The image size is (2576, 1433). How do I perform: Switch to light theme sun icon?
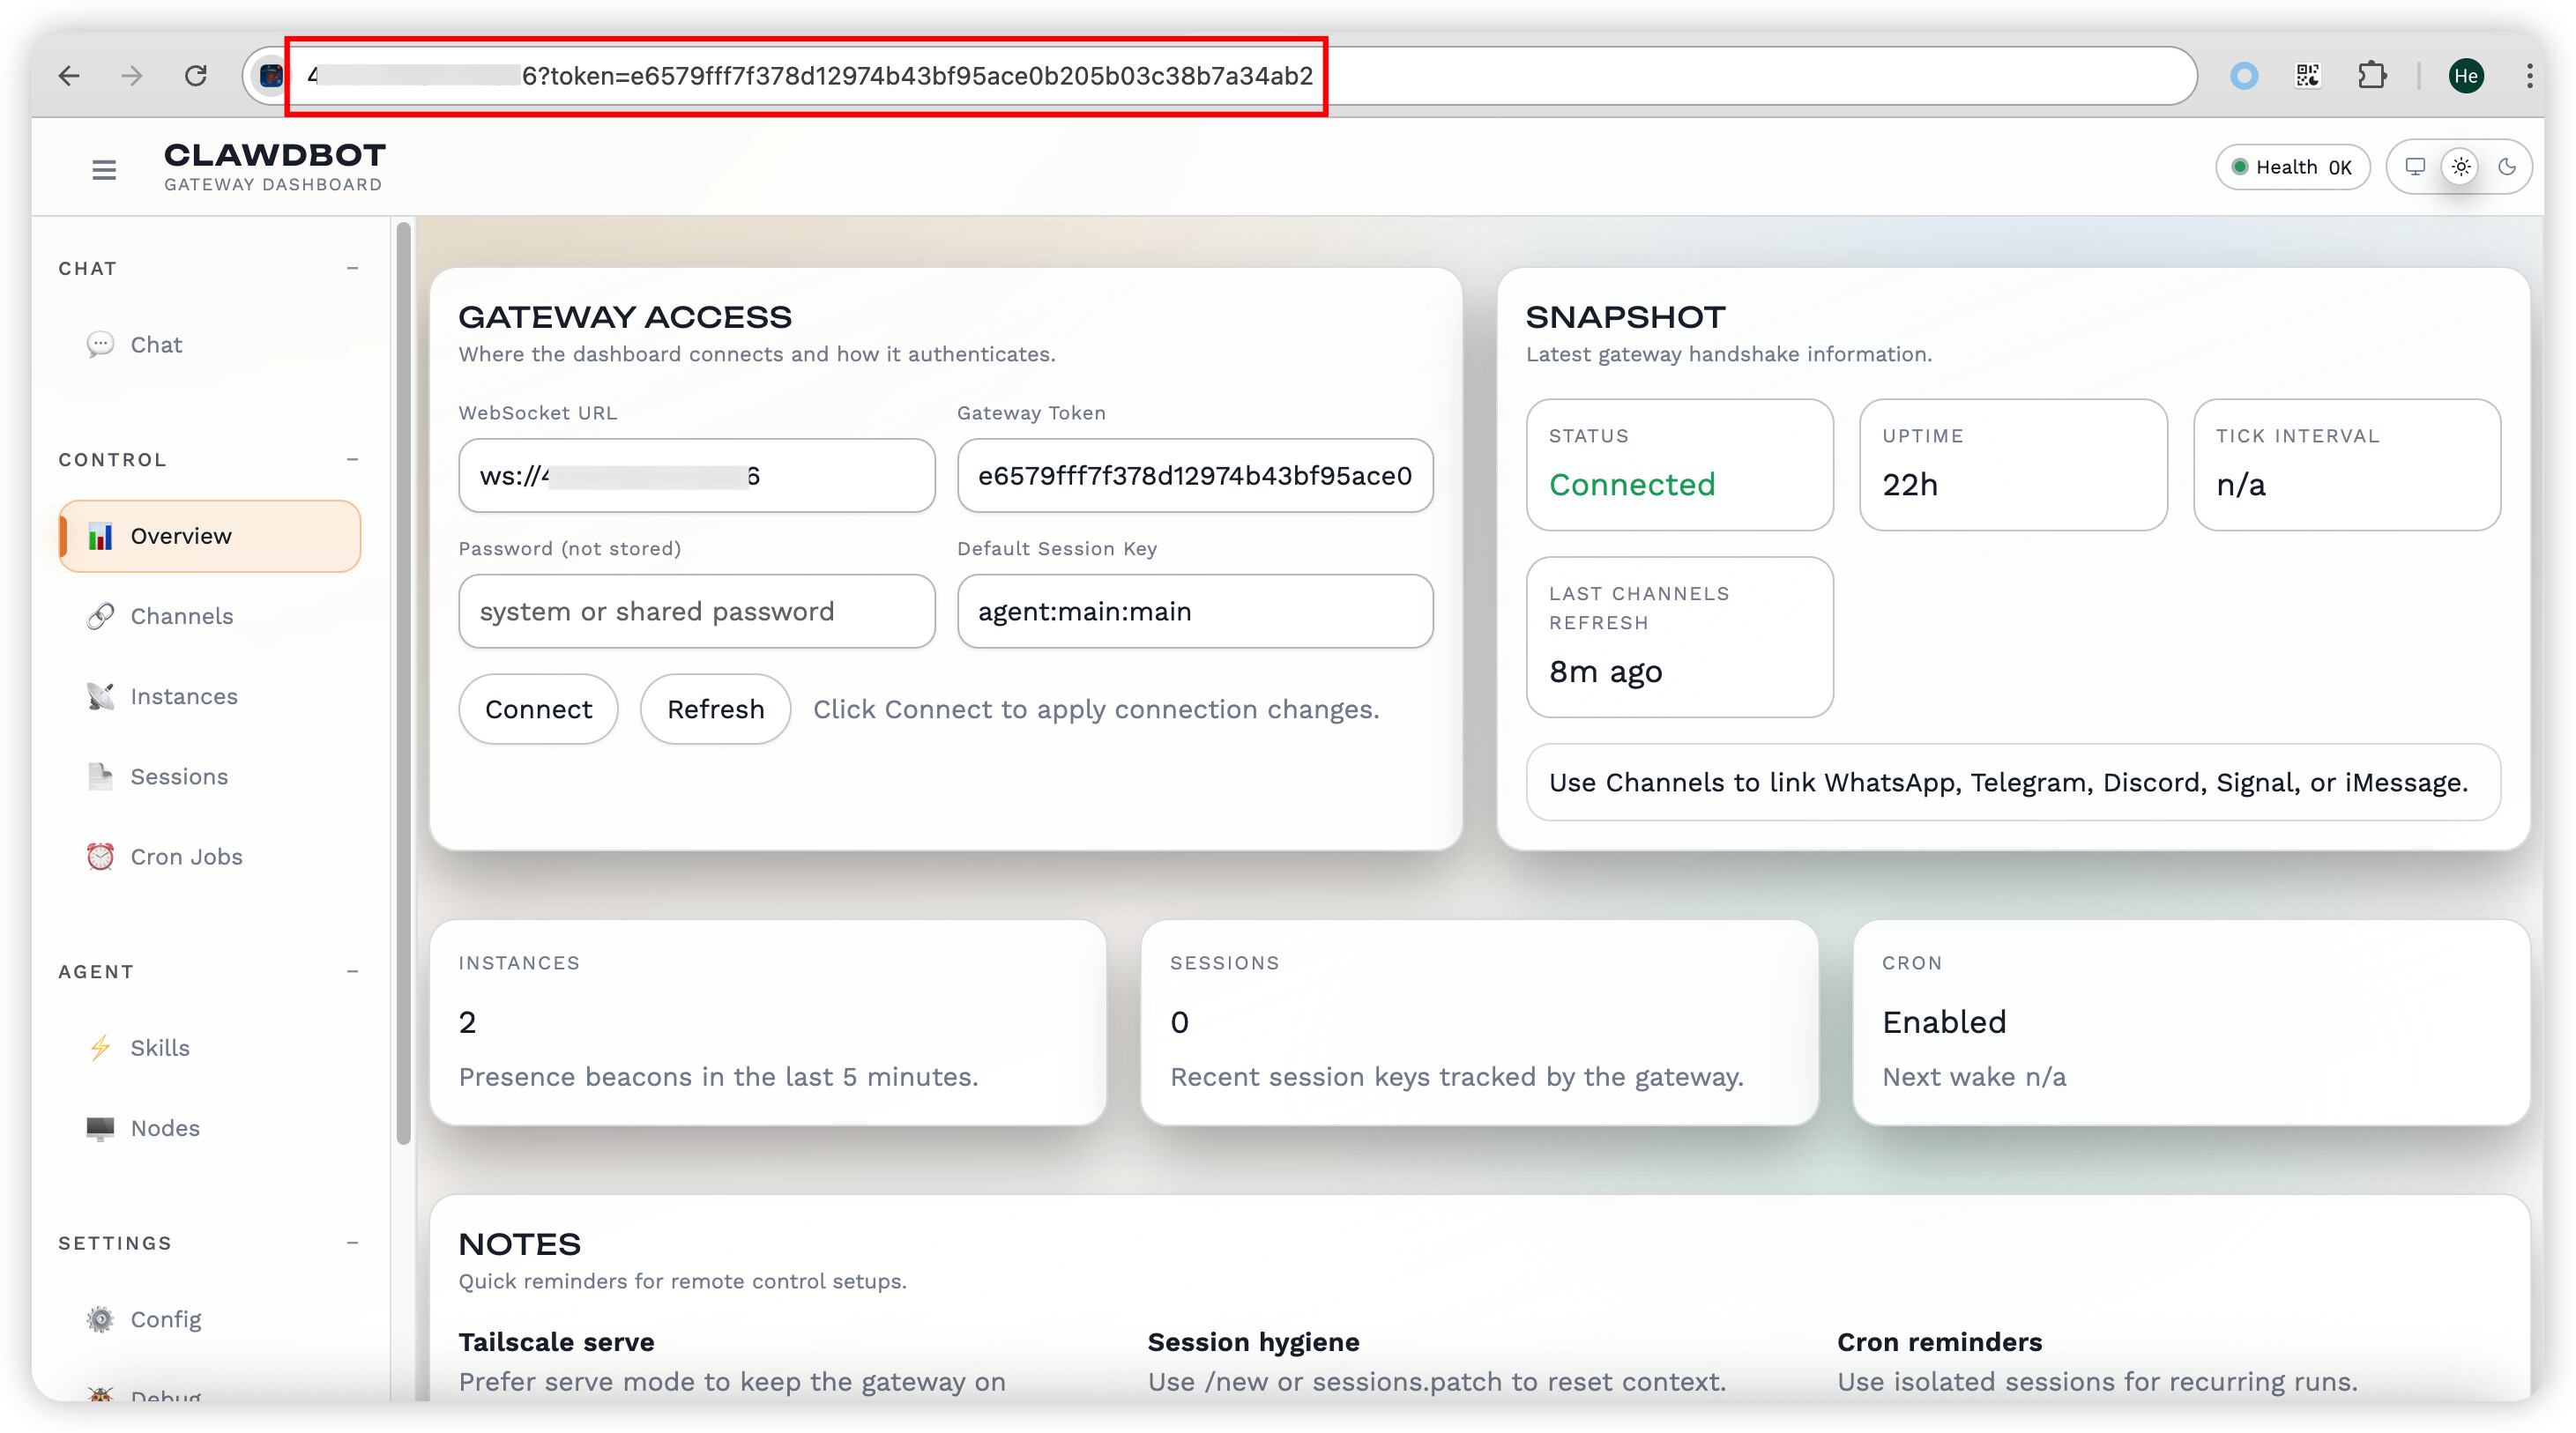click(x=2461, y=167)
